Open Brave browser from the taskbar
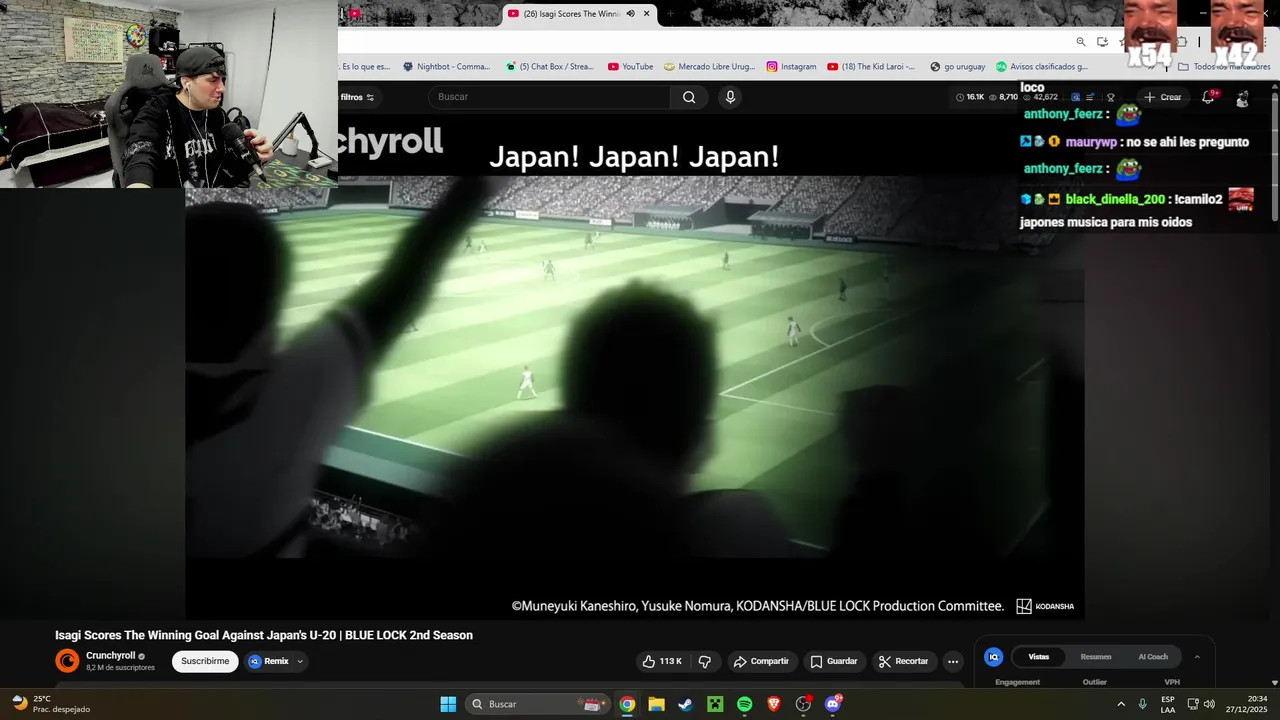Screen dimensions: 1280x720 pyautogui.click(x=774, y=704)
